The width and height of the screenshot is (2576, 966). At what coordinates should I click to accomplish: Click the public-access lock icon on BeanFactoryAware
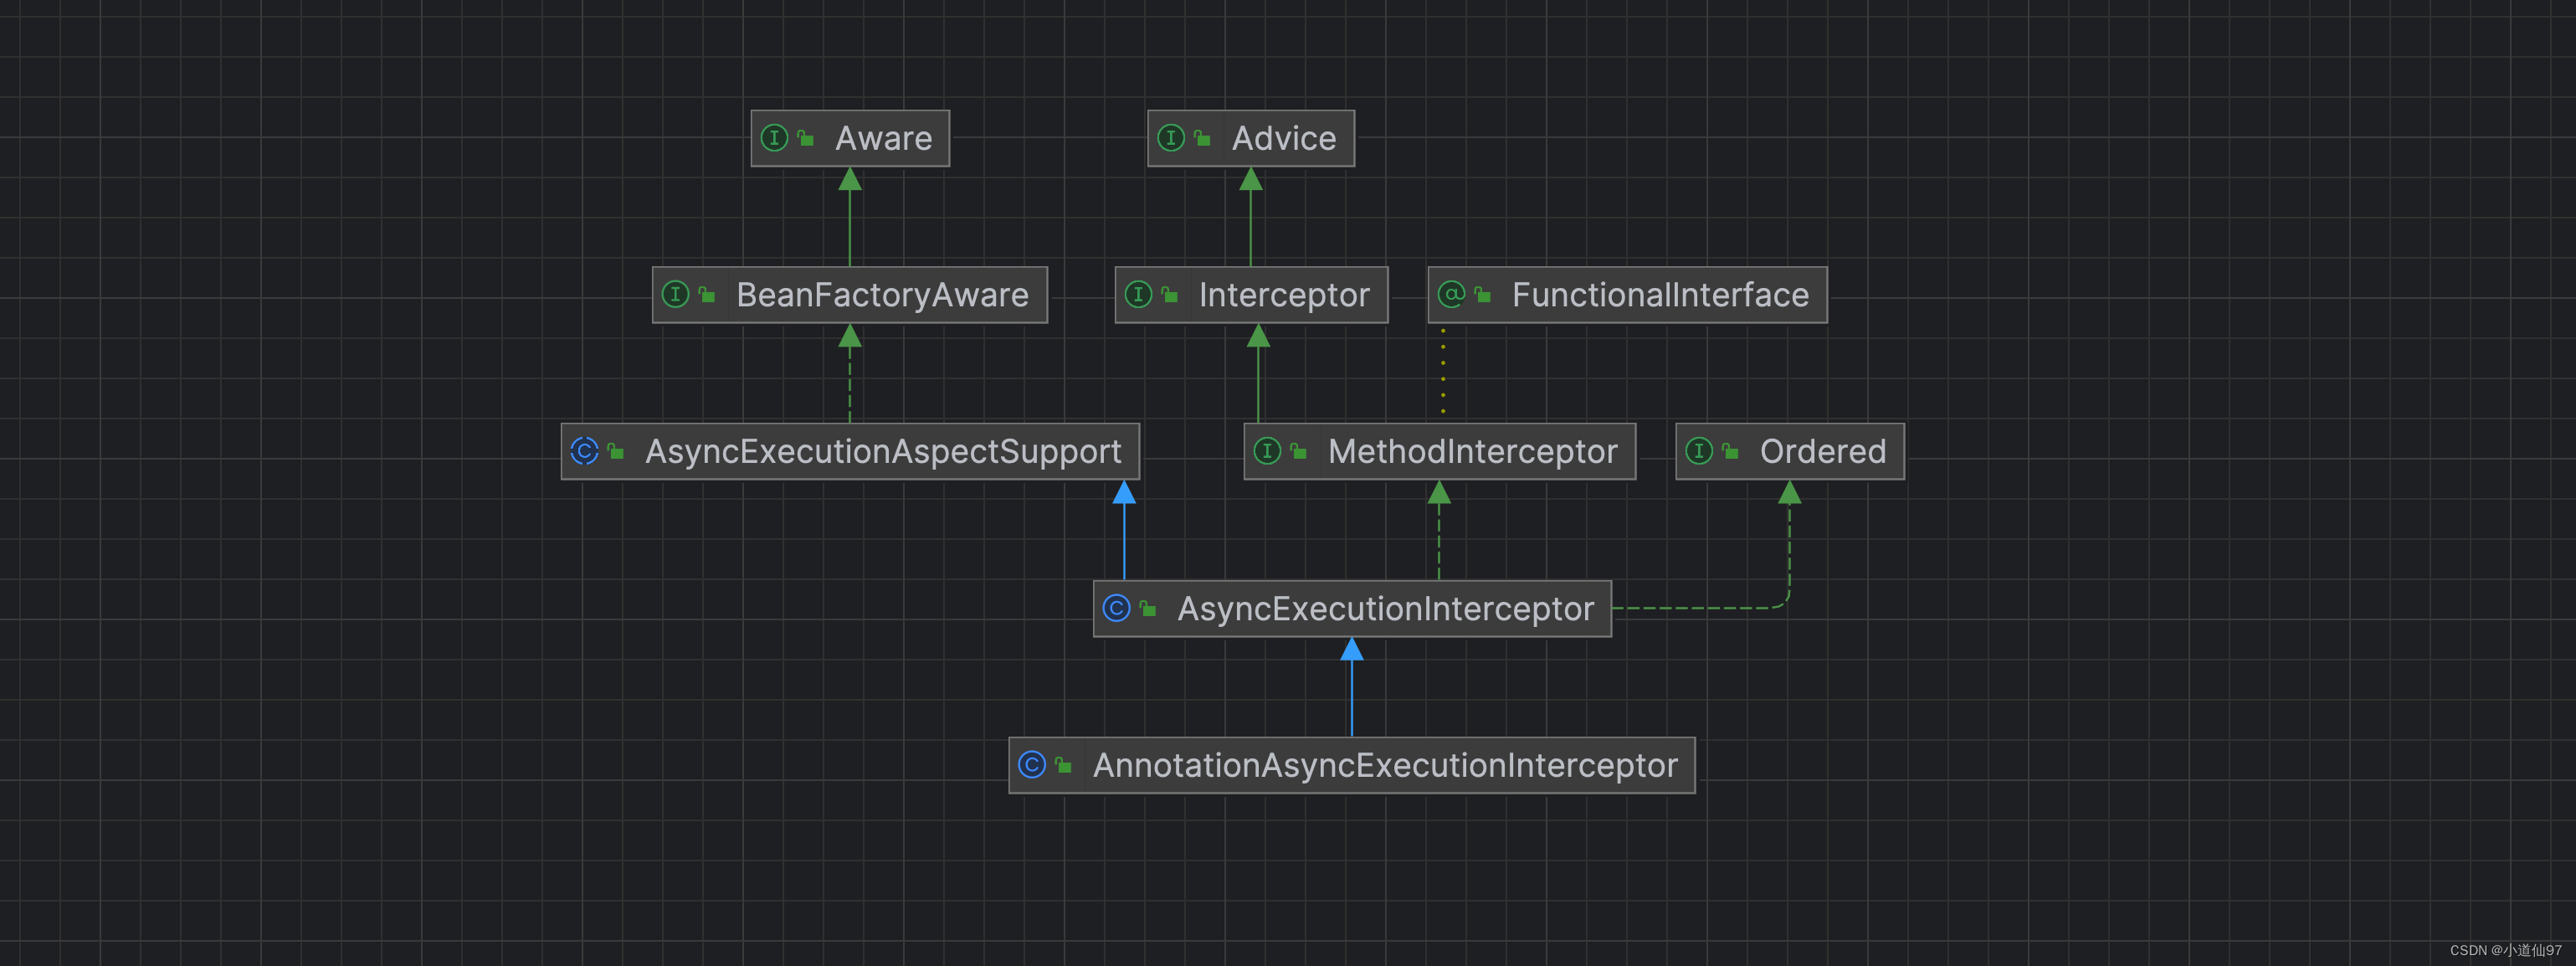pos(707,295)
